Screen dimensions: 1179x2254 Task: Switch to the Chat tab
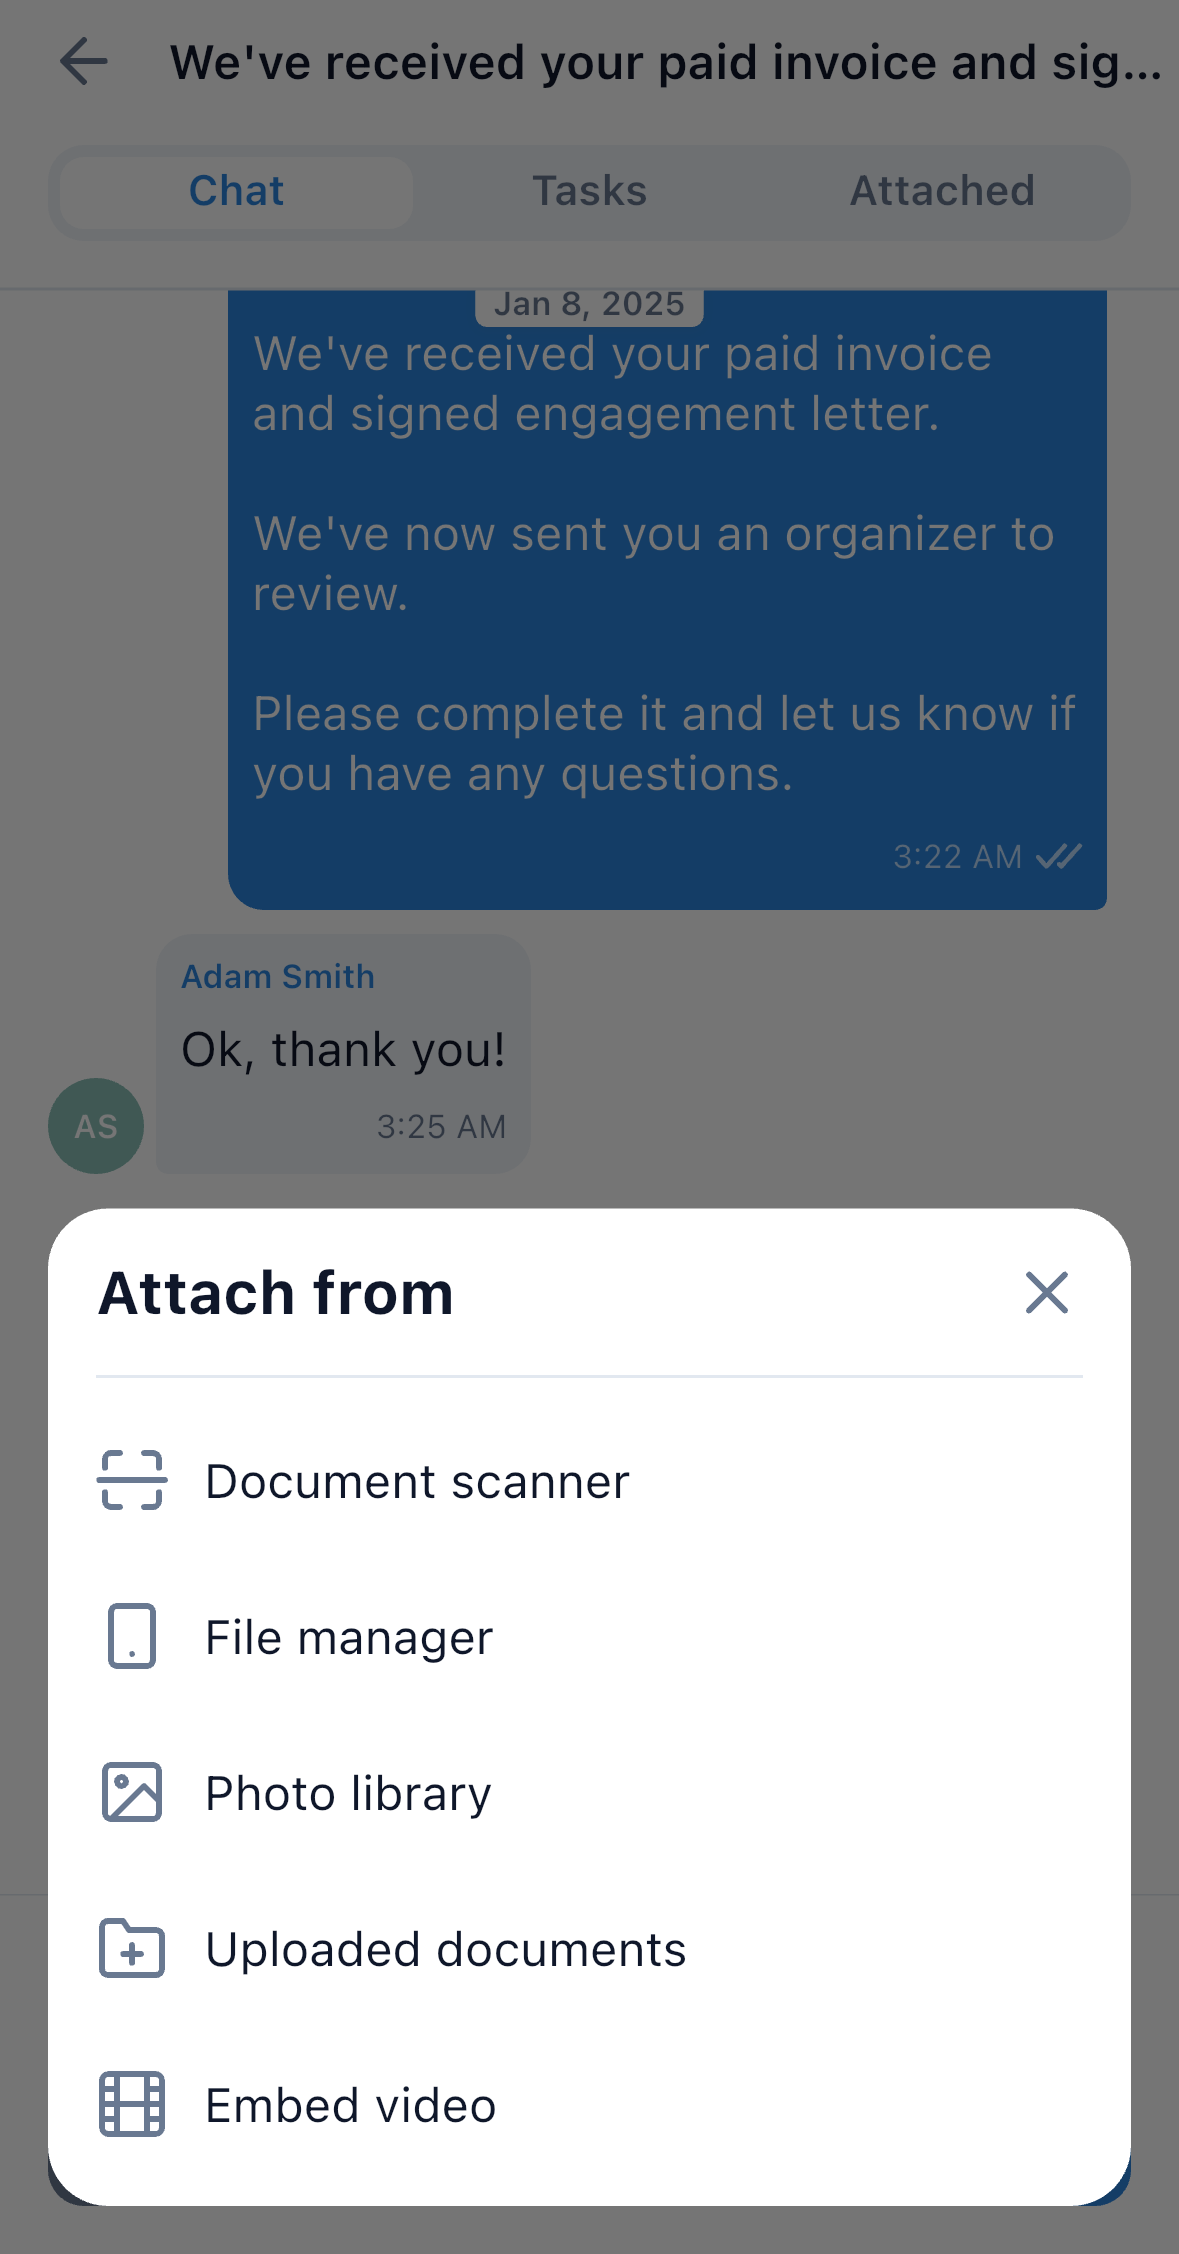click(x=237, y=191)
